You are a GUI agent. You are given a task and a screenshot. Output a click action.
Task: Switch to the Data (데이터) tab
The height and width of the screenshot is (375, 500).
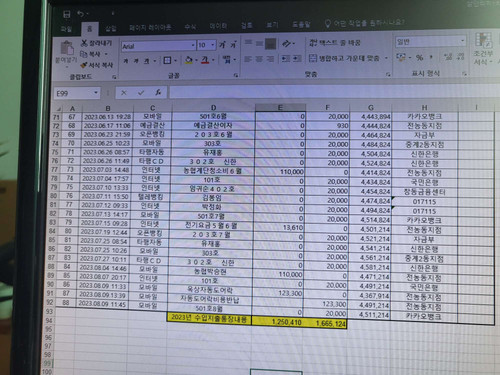(218, 26)
